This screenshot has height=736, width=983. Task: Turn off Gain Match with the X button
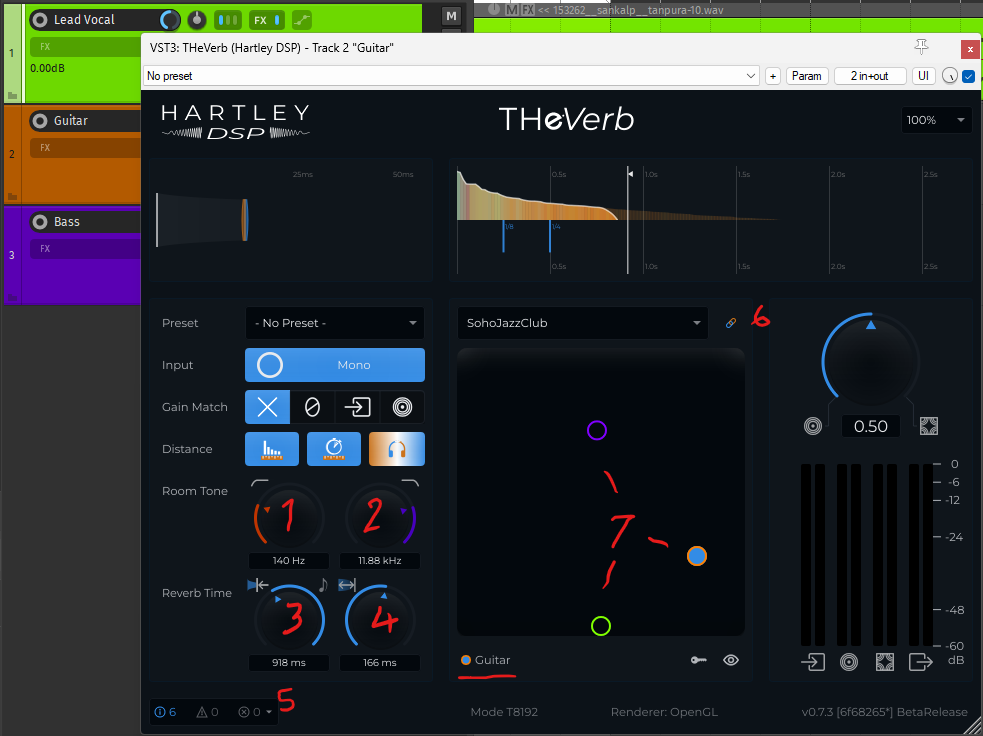[x=268, y=407]
